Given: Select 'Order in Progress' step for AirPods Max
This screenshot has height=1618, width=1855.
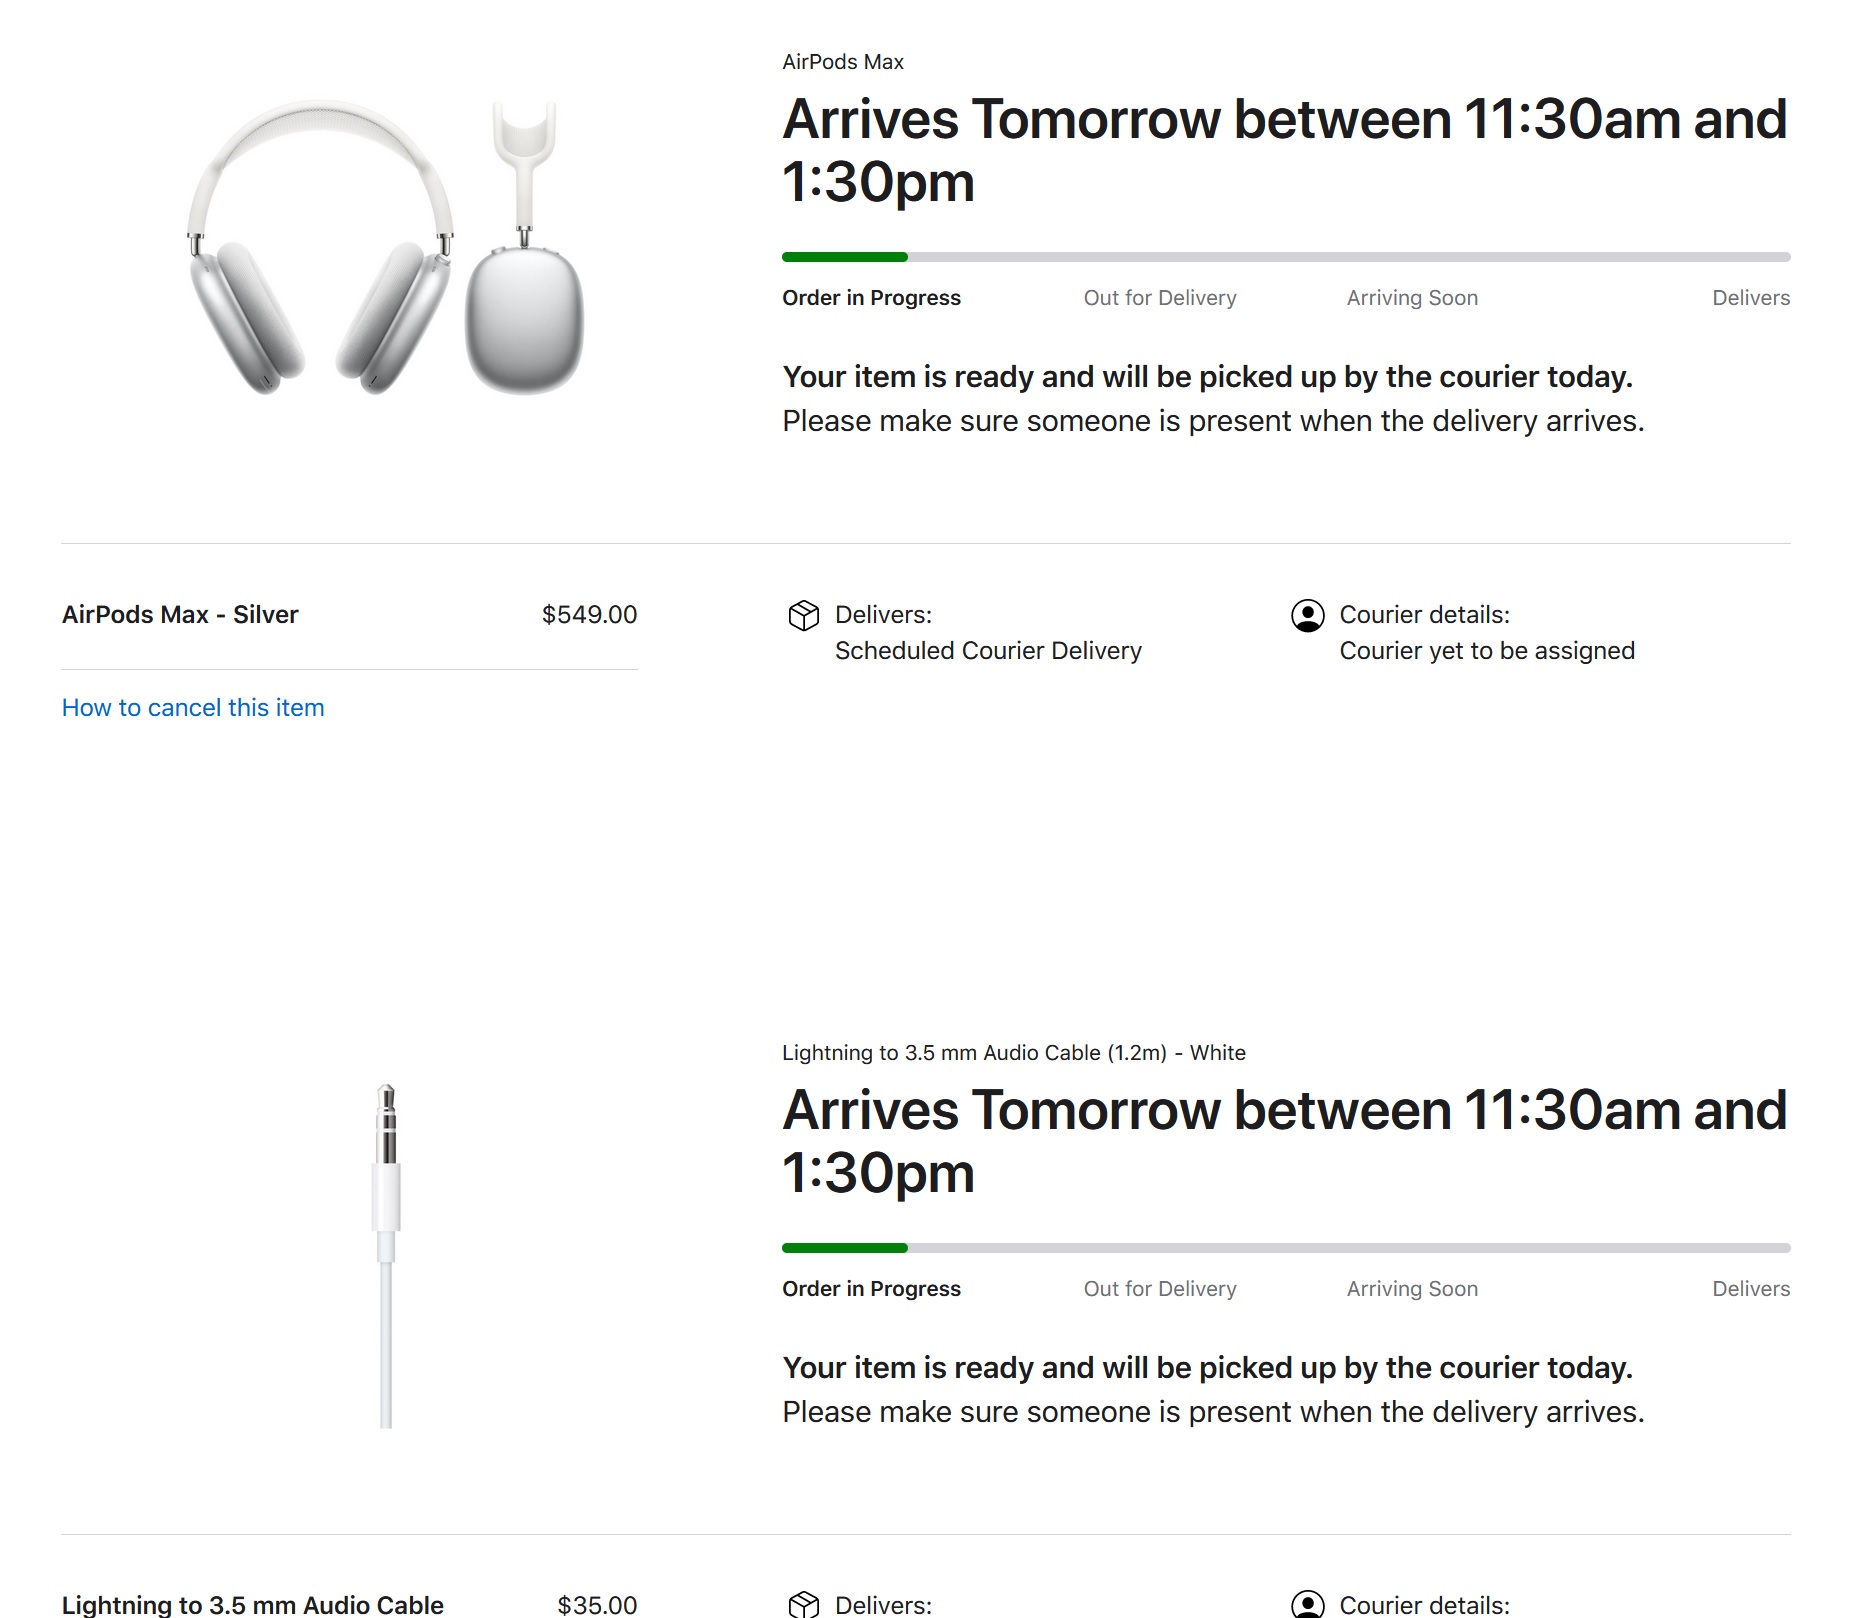Looking at the screenshot, I should tap(871, 298).
